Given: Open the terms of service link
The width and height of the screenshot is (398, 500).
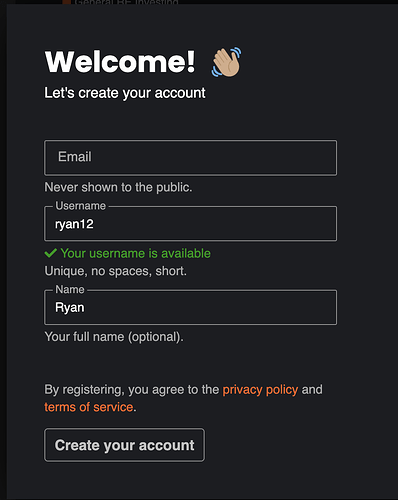Looking at the screenshot, I should click(x=89, y=407).
